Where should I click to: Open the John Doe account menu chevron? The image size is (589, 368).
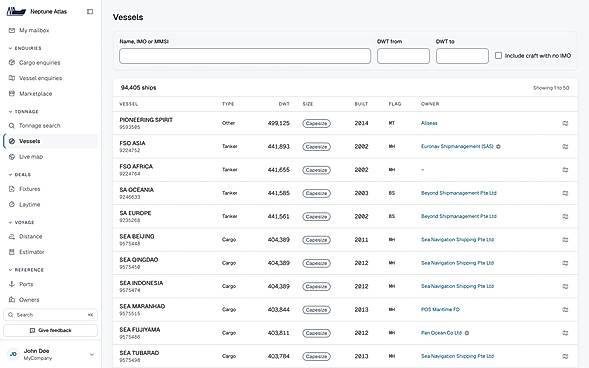pyautogui.click(x=92, y=354)
